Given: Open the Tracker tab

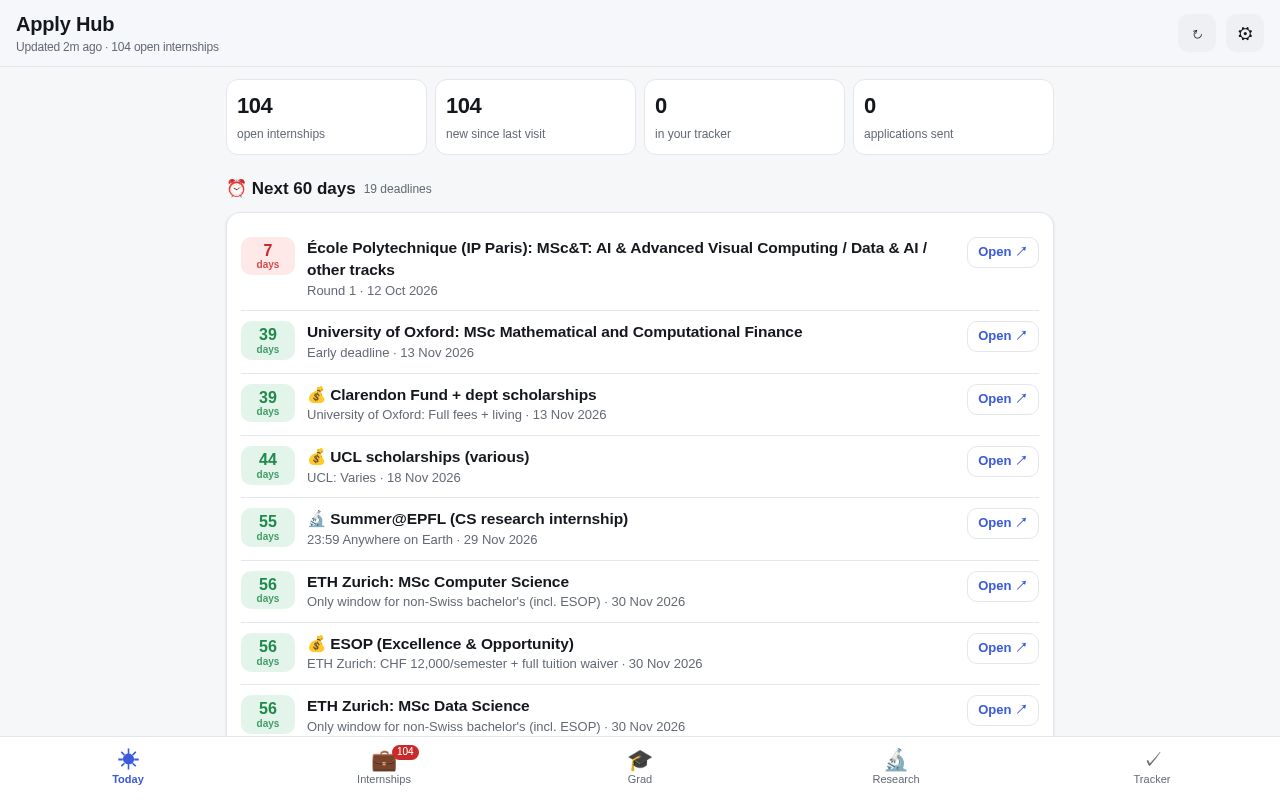Looking at the screenshot, I should coord(1152,767).
